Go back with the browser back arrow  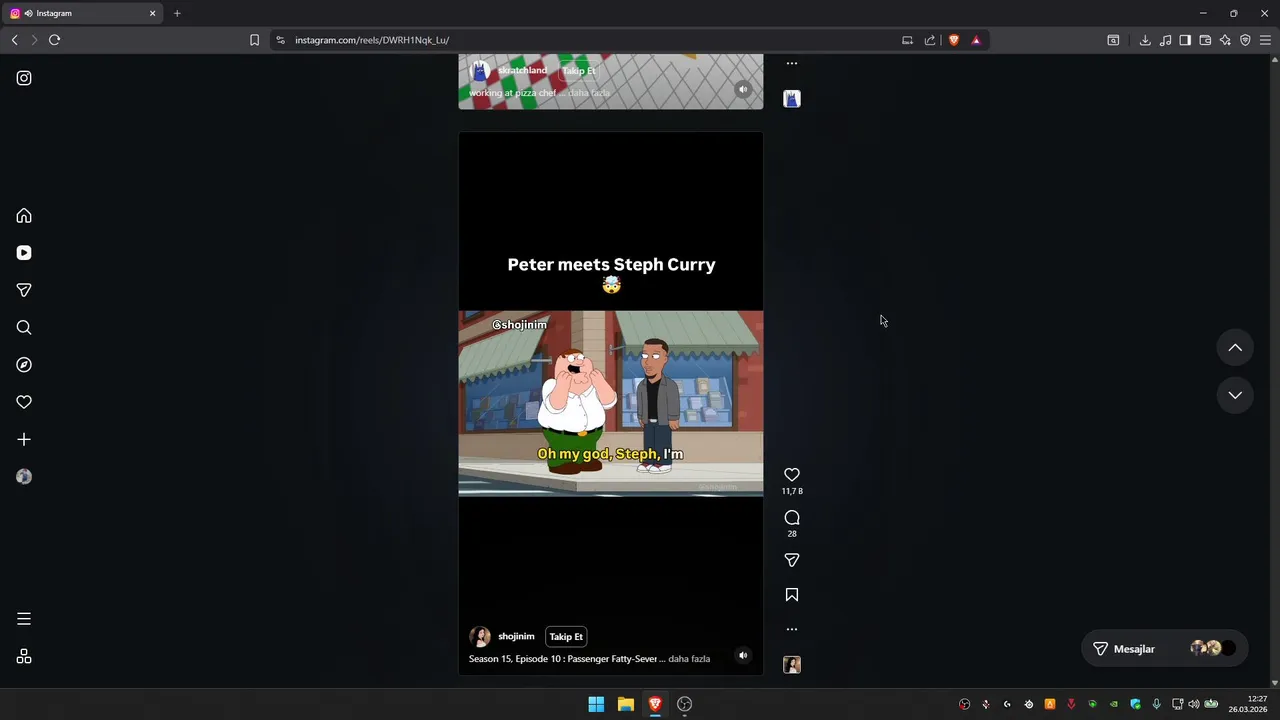coord(14,40)
